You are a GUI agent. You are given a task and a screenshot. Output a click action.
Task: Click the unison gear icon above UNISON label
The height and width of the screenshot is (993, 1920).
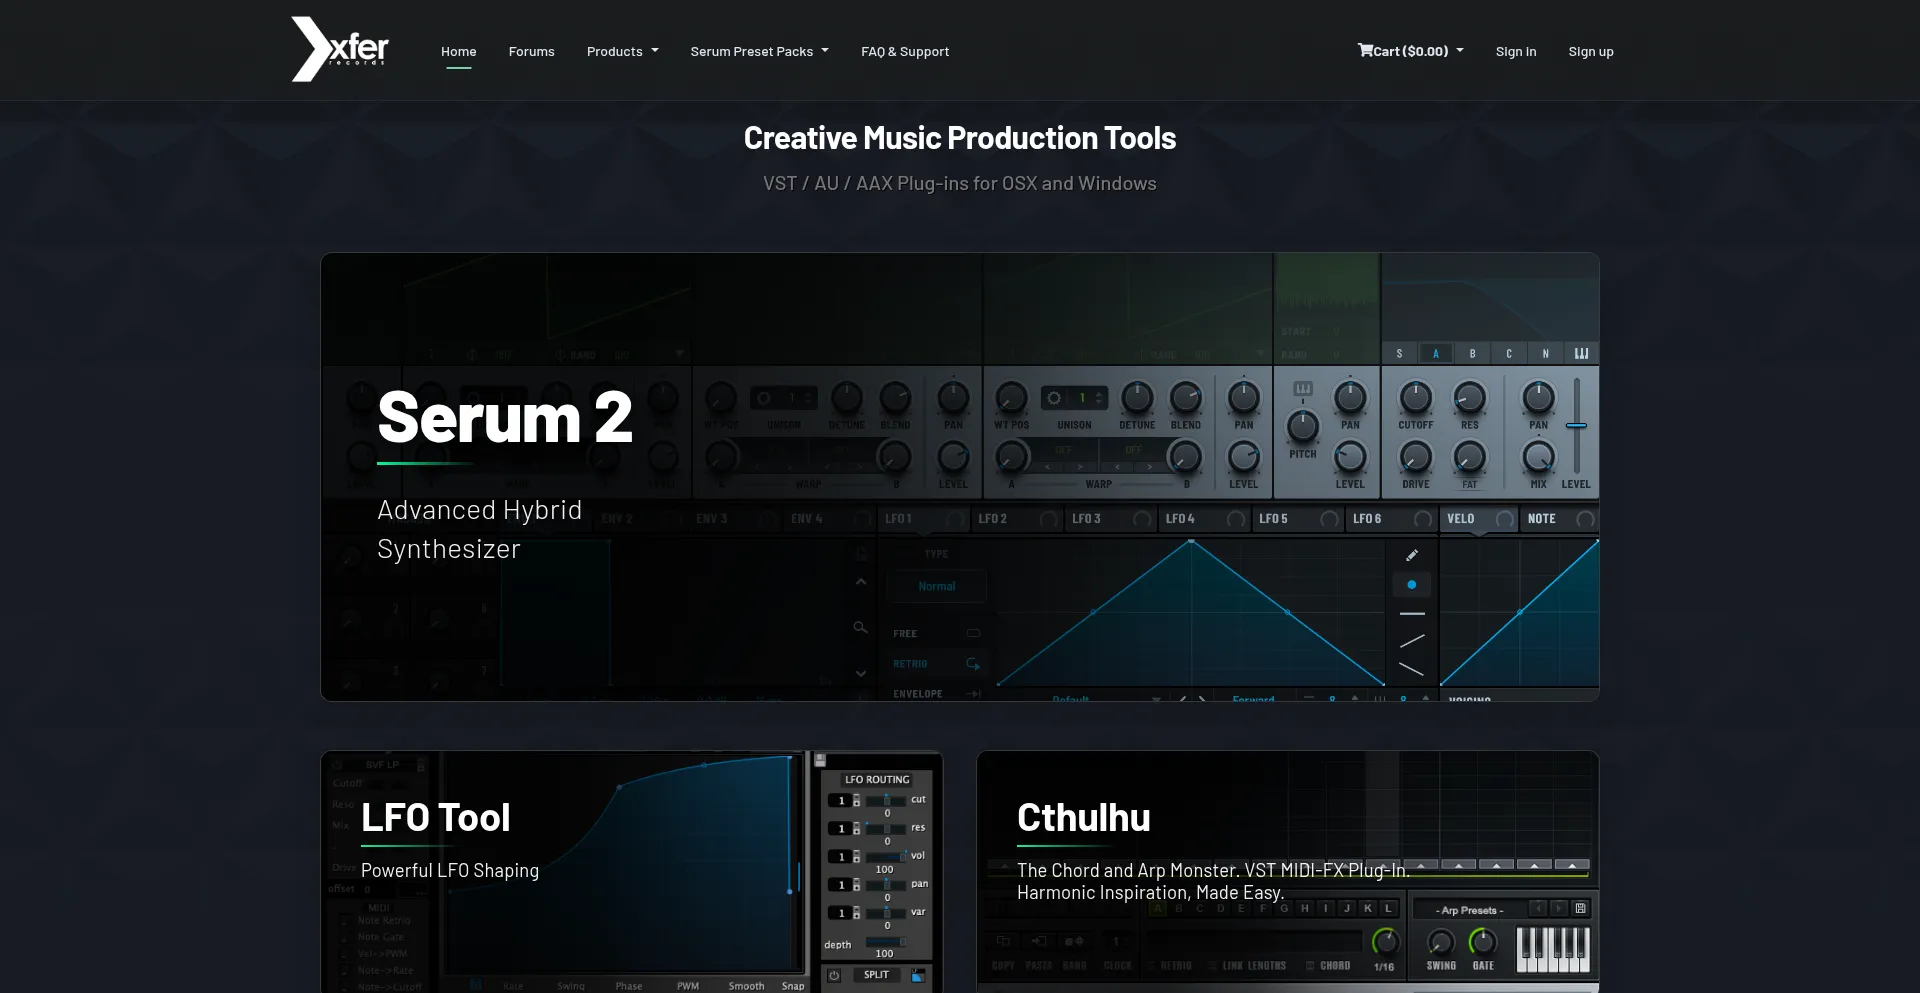1054,398
